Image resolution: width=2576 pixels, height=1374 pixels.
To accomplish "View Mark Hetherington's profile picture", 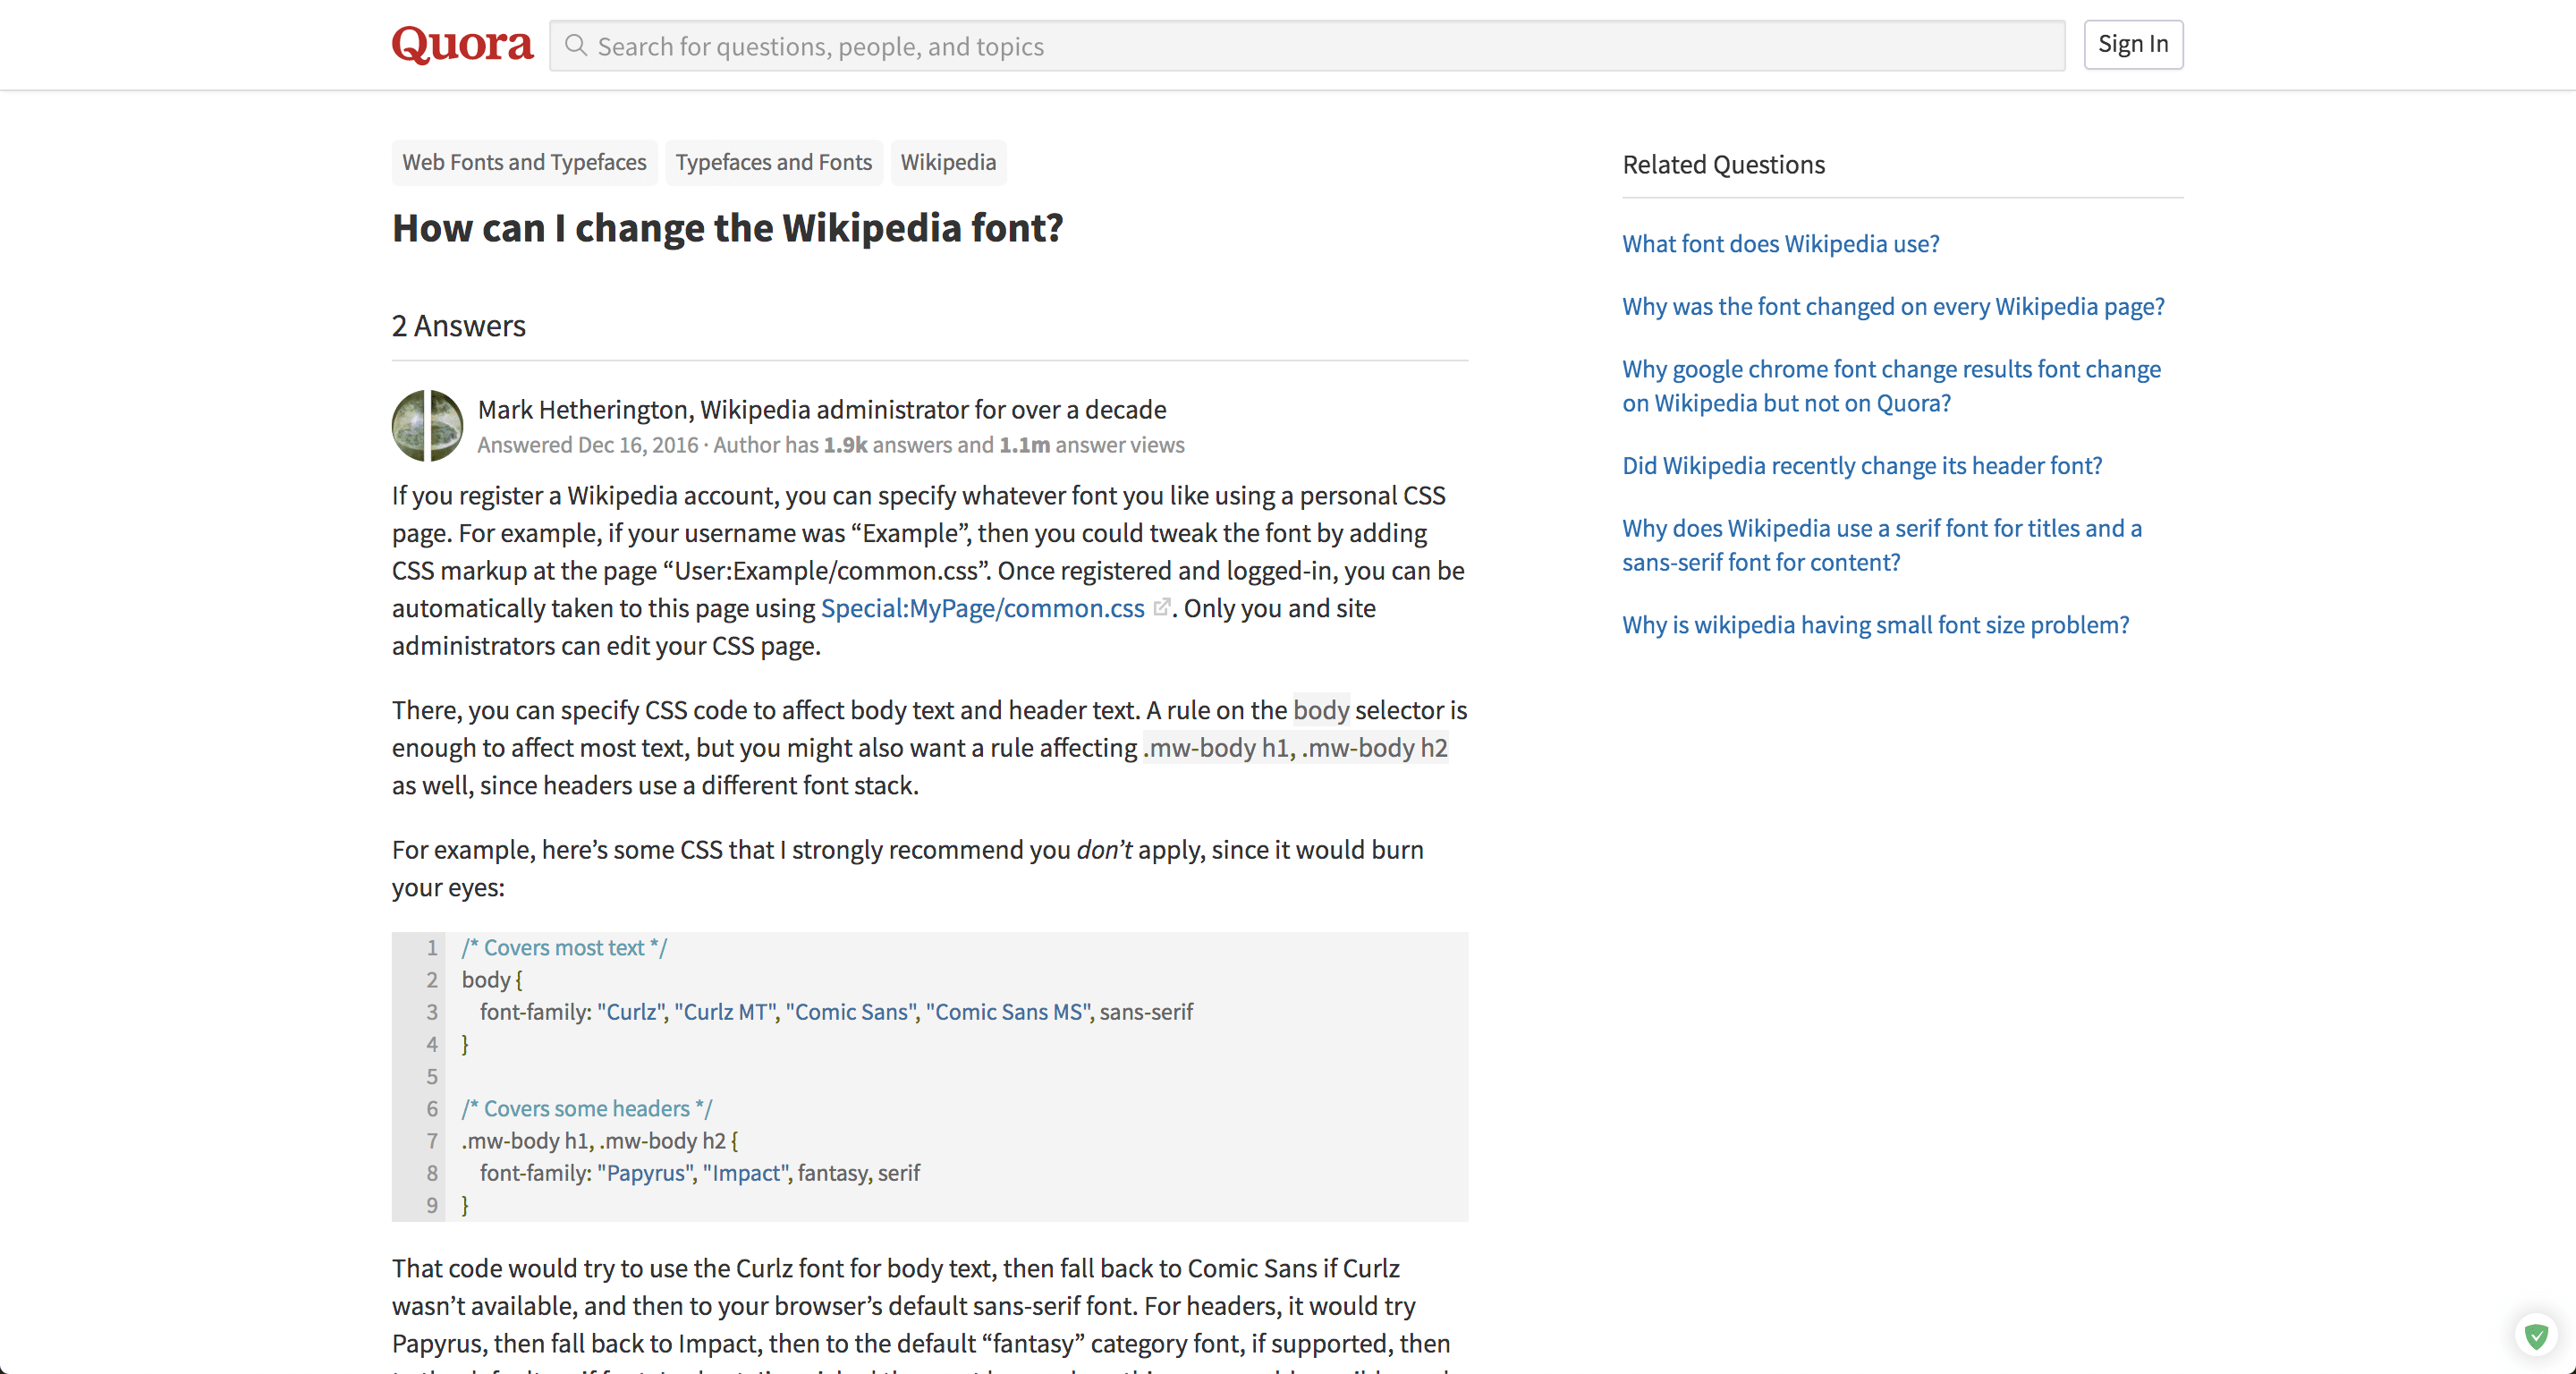I will pos(427,425).
